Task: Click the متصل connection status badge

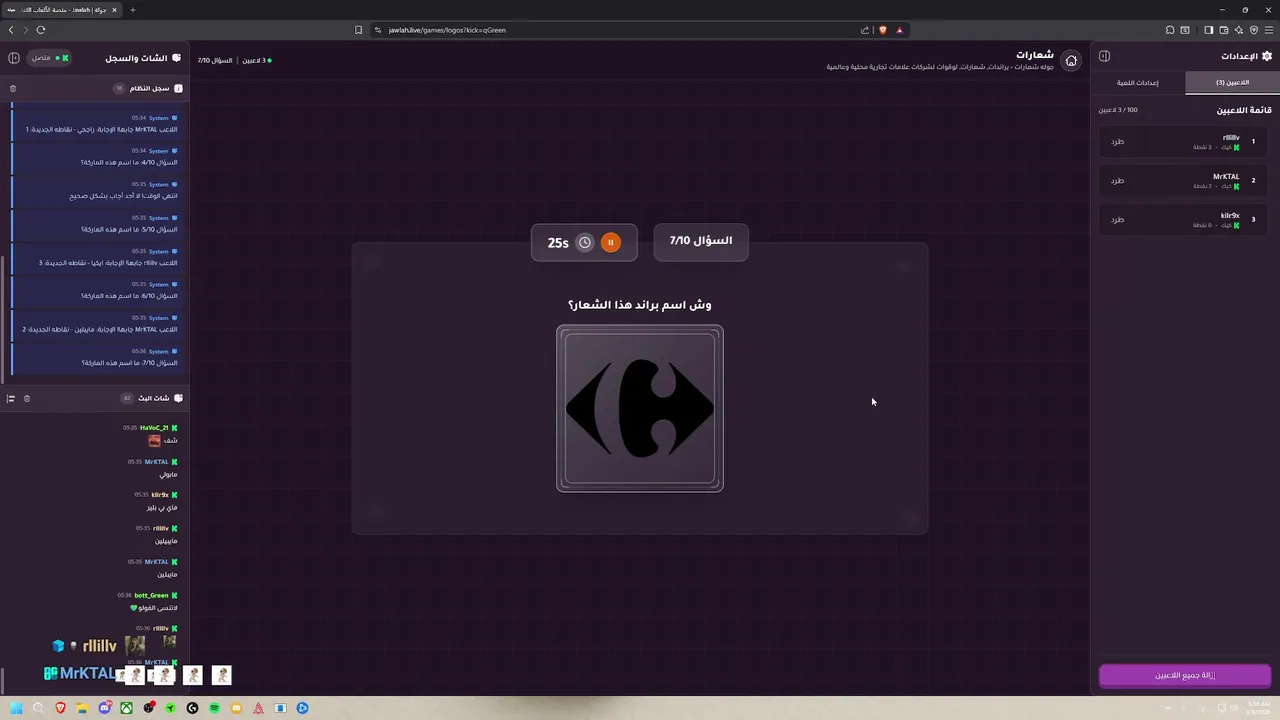Action: tap(50, 58)
